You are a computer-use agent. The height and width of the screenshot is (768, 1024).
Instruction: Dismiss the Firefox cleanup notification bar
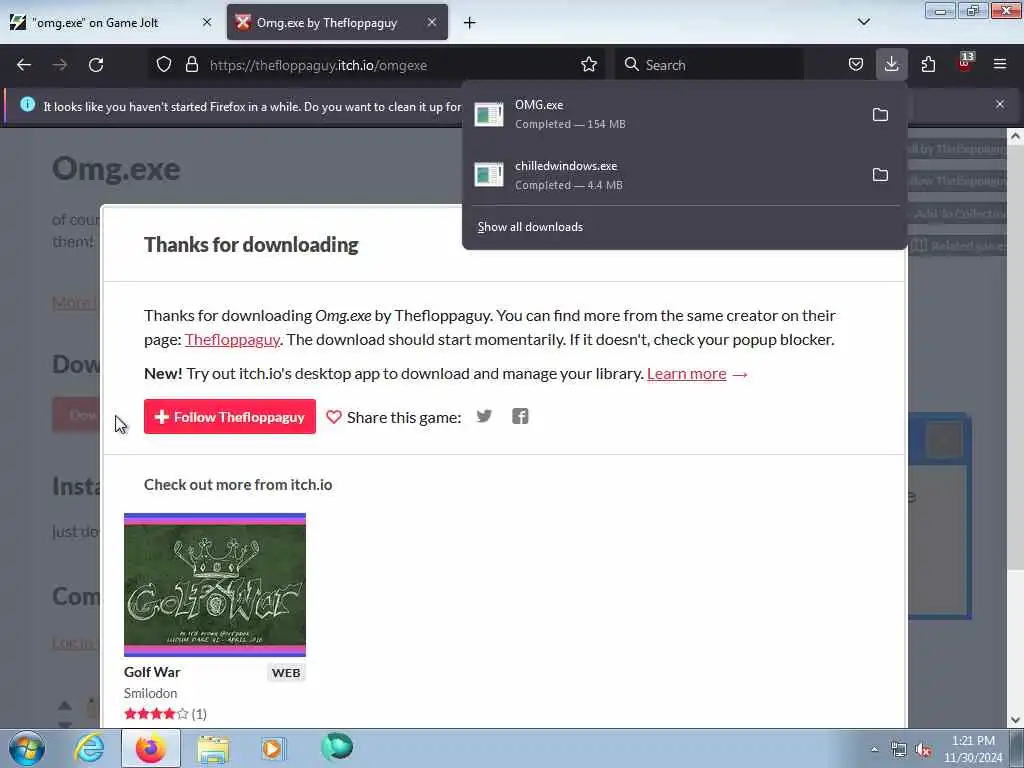[1000, 104]
